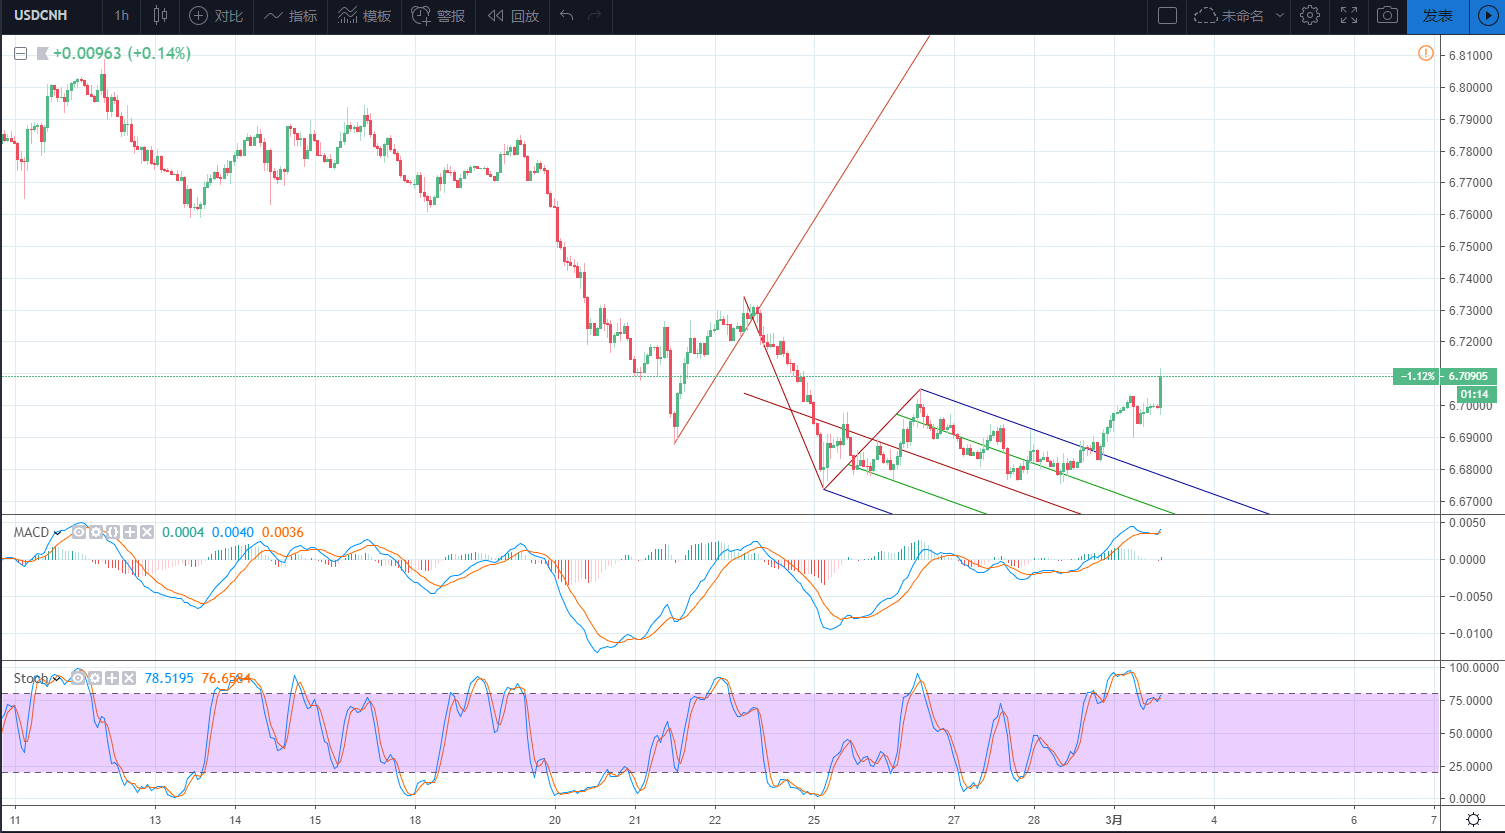Screen dimensions: 1505x833
Task: Remove the Stoch indicator with its X
Action: (x=129, y=678)
